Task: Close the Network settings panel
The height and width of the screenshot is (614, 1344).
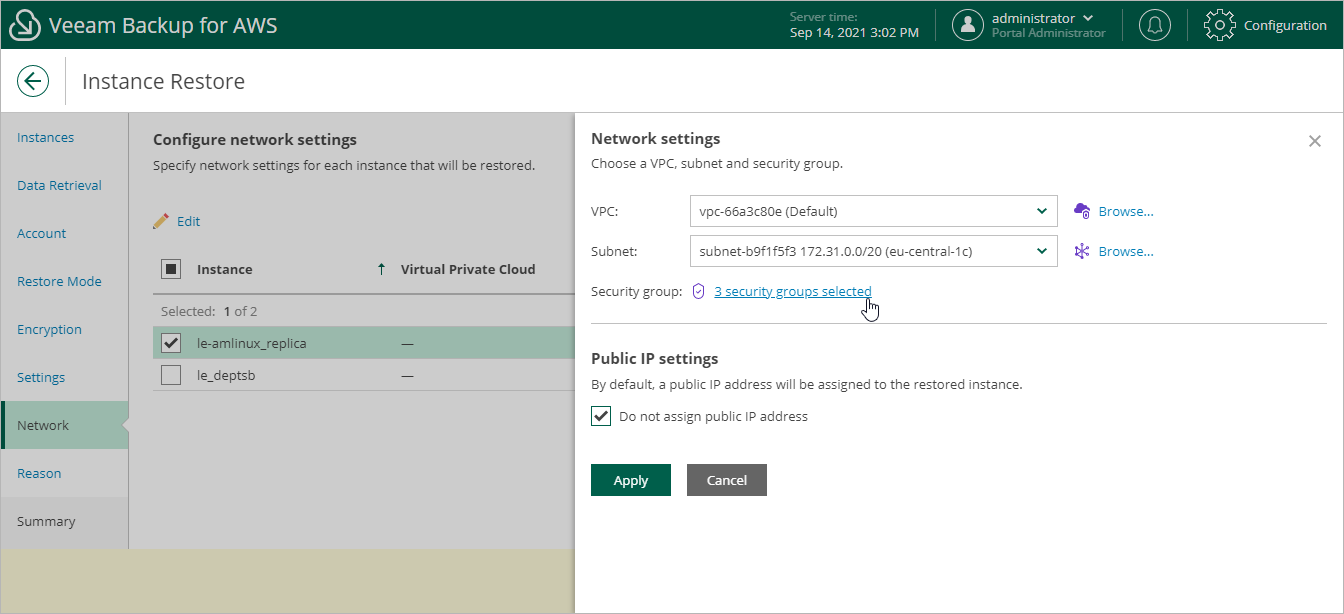Action: click(1315, 141)
